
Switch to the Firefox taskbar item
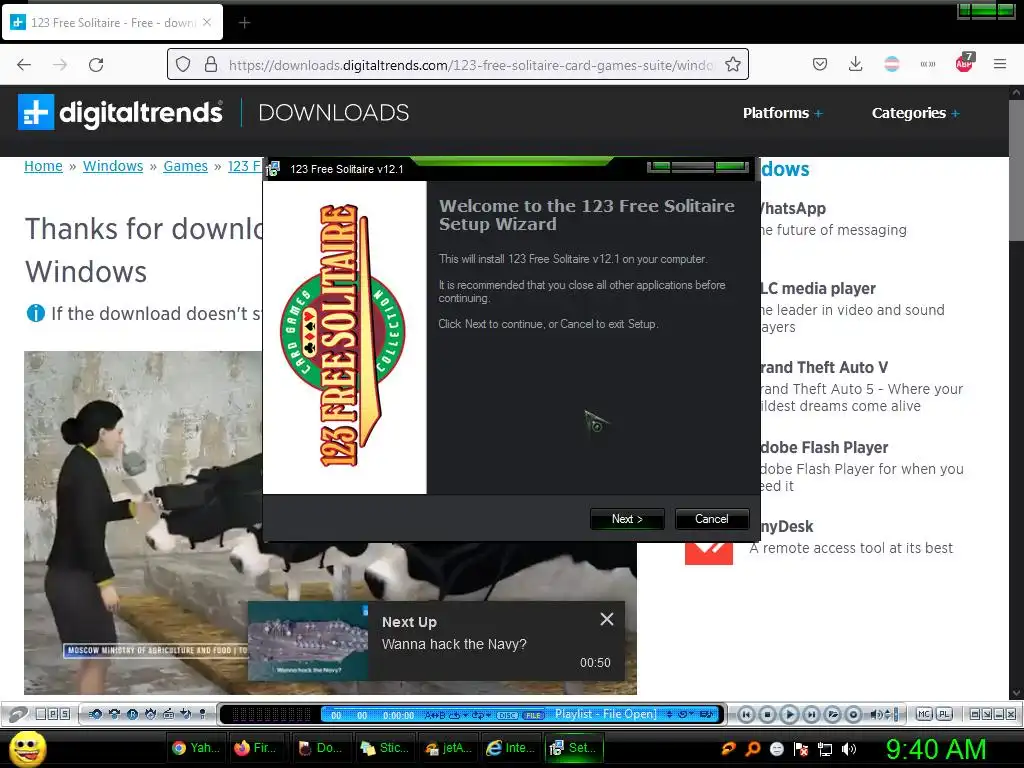257,748
